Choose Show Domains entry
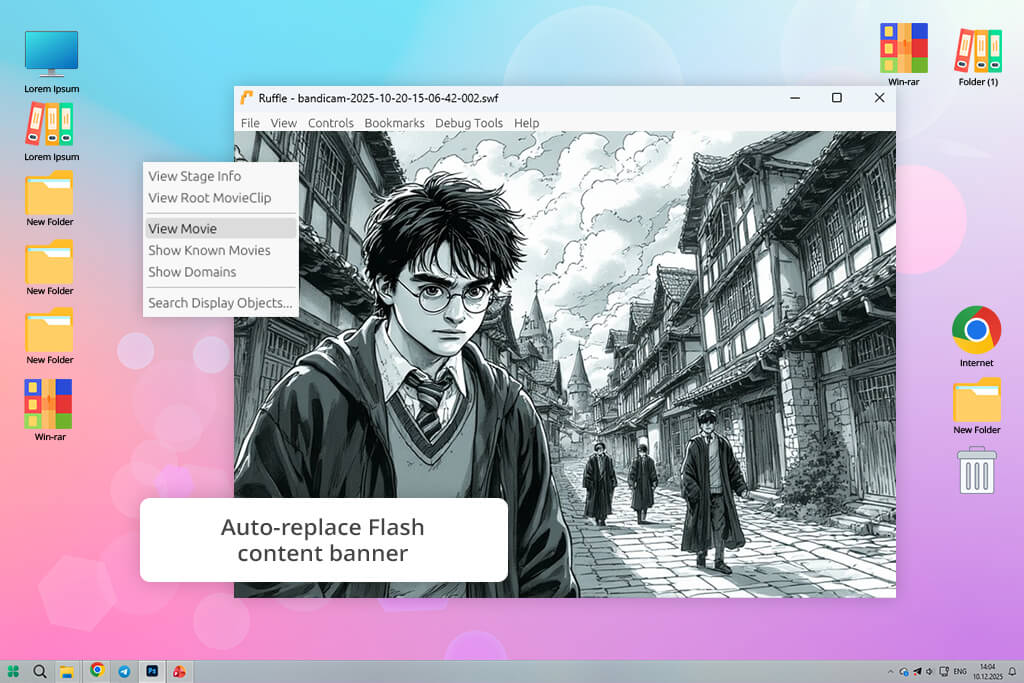This screenshot has width=1024, height=683. tap(221, 272)
